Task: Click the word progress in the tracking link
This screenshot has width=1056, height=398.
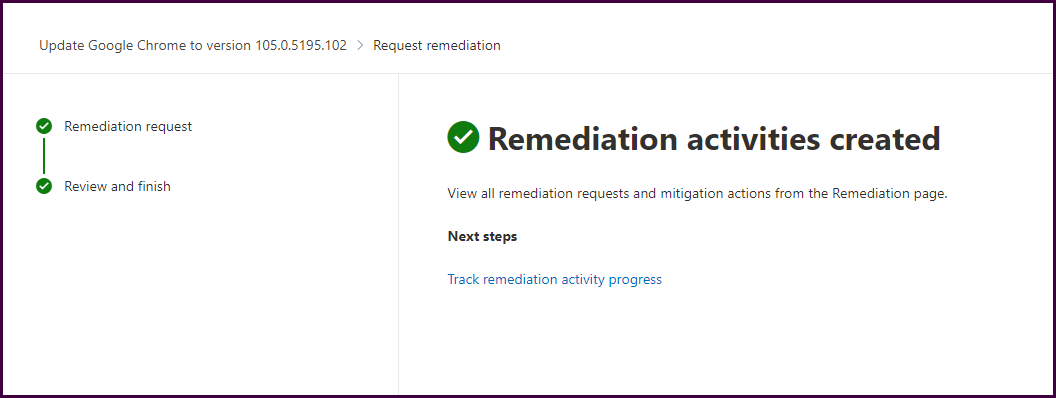Action: [x=635, y=279]
